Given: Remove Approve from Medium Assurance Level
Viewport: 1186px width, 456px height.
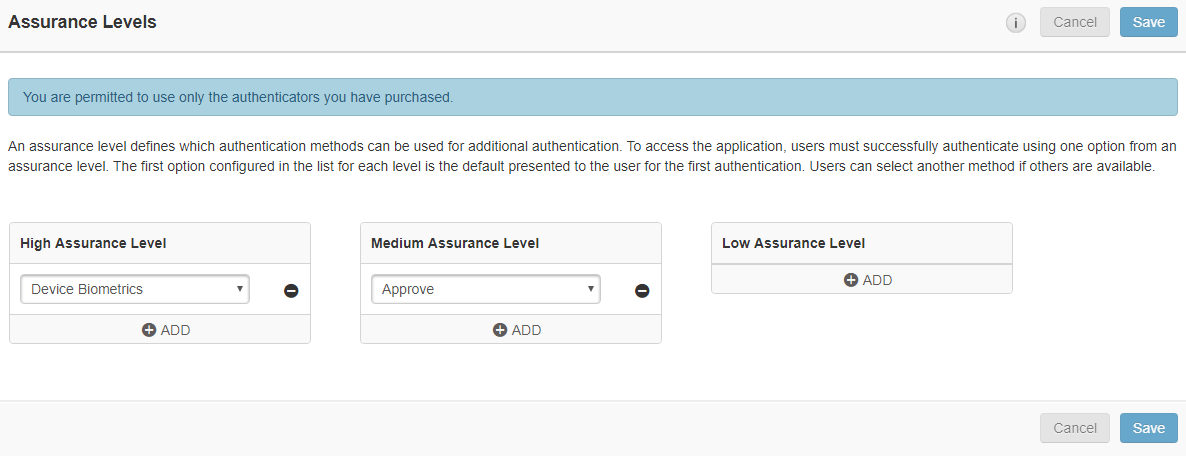Looking at the screenshot, I should 642,291.
